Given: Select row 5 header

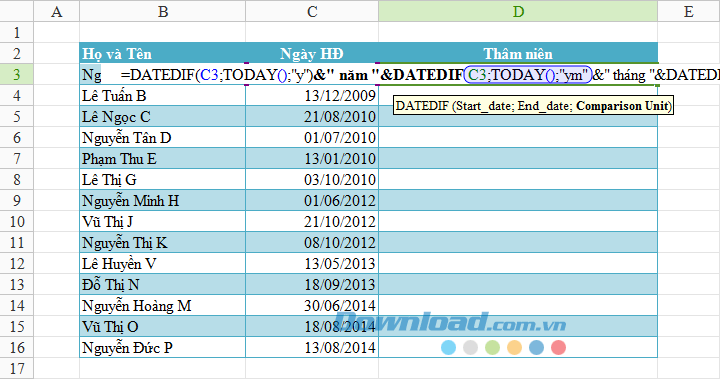Looking at the screenshot, I should click(x=17, y=117).
